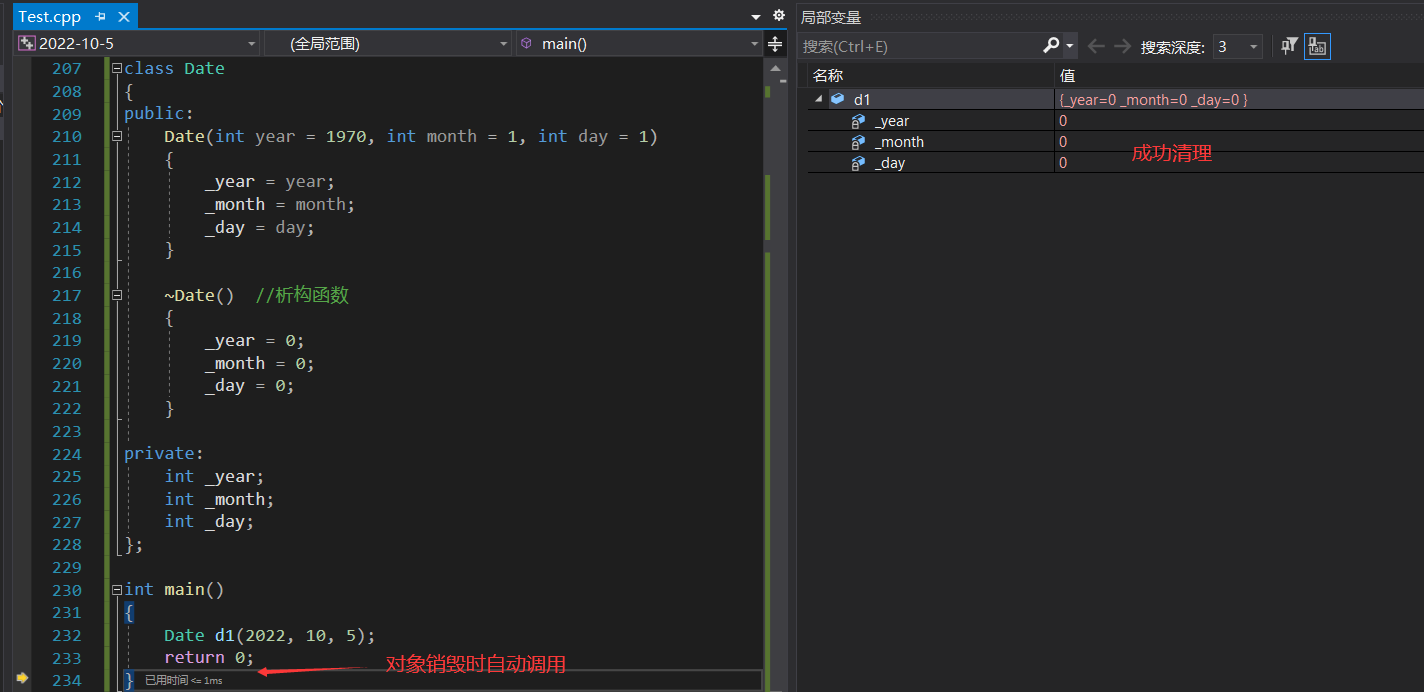
Task: Open the 2022-10-5 project dropdown
Action: [x=137, y=44]
